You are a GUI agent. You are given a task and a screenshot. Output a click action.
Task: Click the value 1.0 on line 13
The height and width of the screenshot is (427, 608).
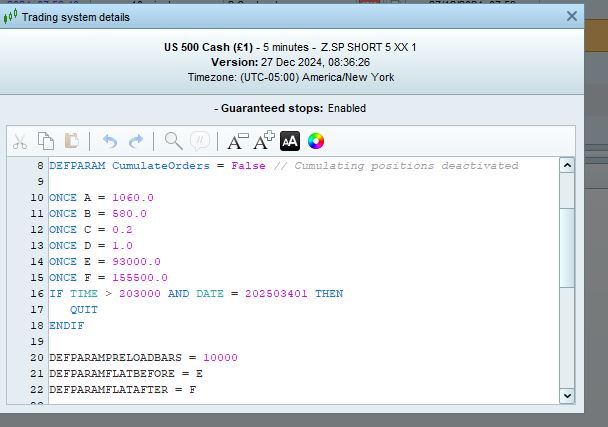coord(122,245)
